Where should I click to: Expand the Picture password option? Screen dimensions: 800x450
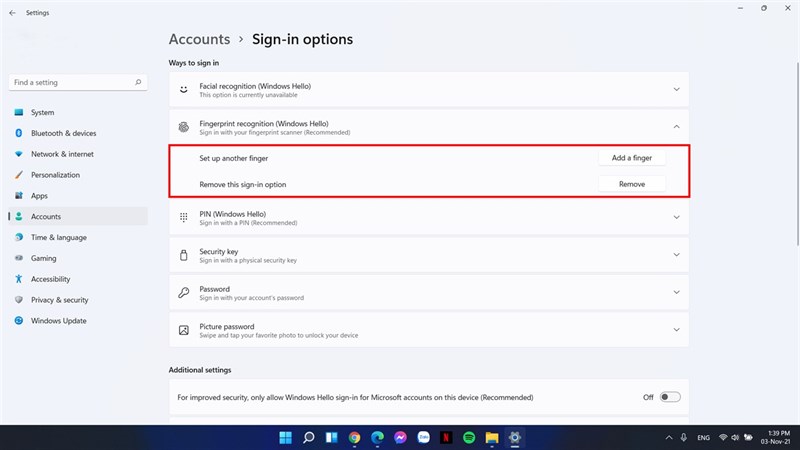pos(676,330)
